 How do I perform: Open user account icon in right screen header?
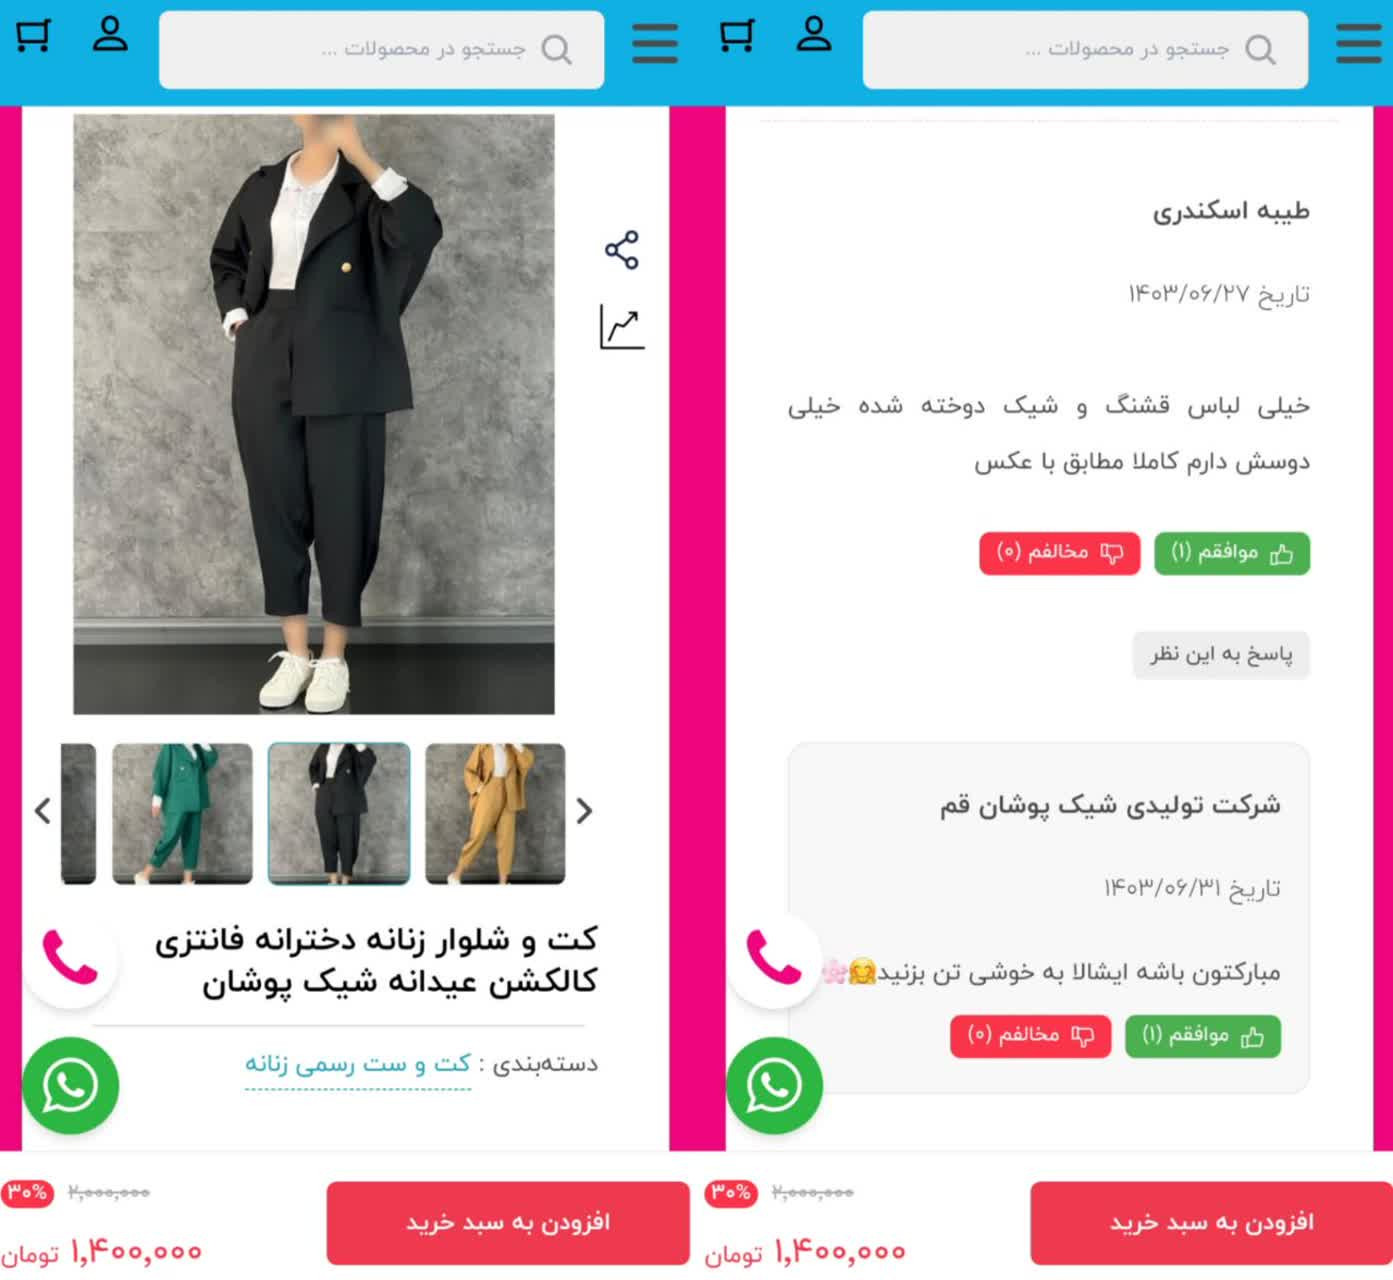[814, 34]
